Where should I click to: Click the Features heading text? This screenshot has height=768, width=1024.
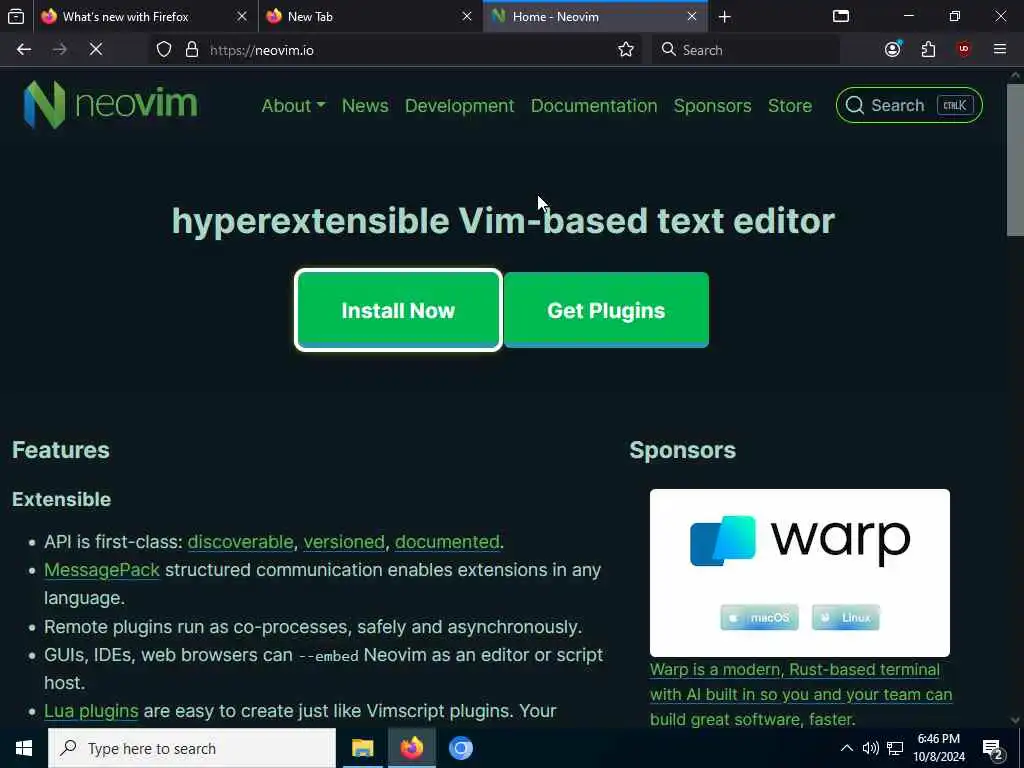click(x=61, y=450)
